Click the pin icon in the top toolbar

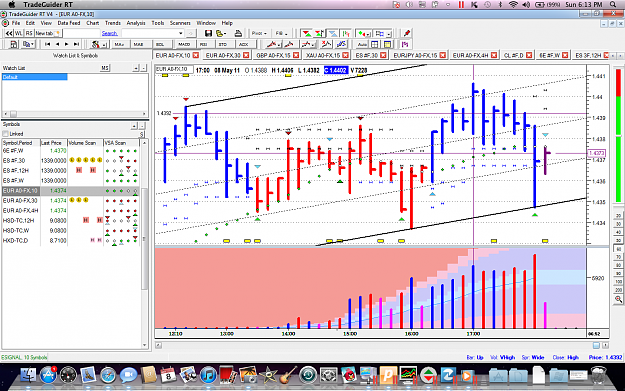pyautogui.click(x=406, y=33)
